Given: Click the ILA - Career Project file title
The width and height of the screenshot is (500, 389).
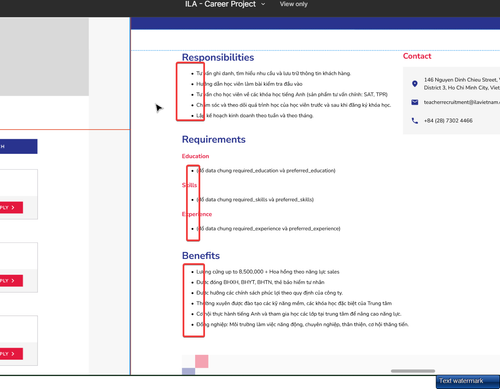Looking at the screenshot, I should click(220, 4).
